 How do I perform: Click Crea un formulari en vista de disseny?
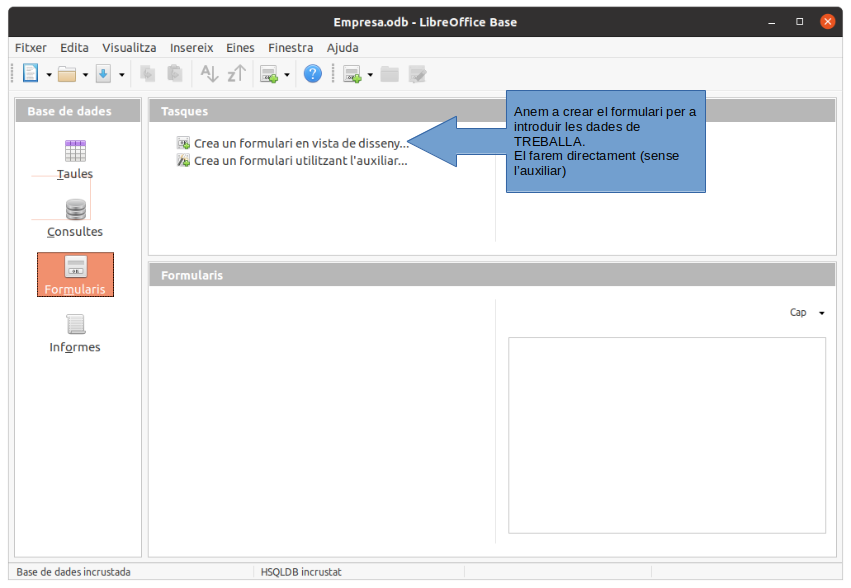(x=301, y=143)
